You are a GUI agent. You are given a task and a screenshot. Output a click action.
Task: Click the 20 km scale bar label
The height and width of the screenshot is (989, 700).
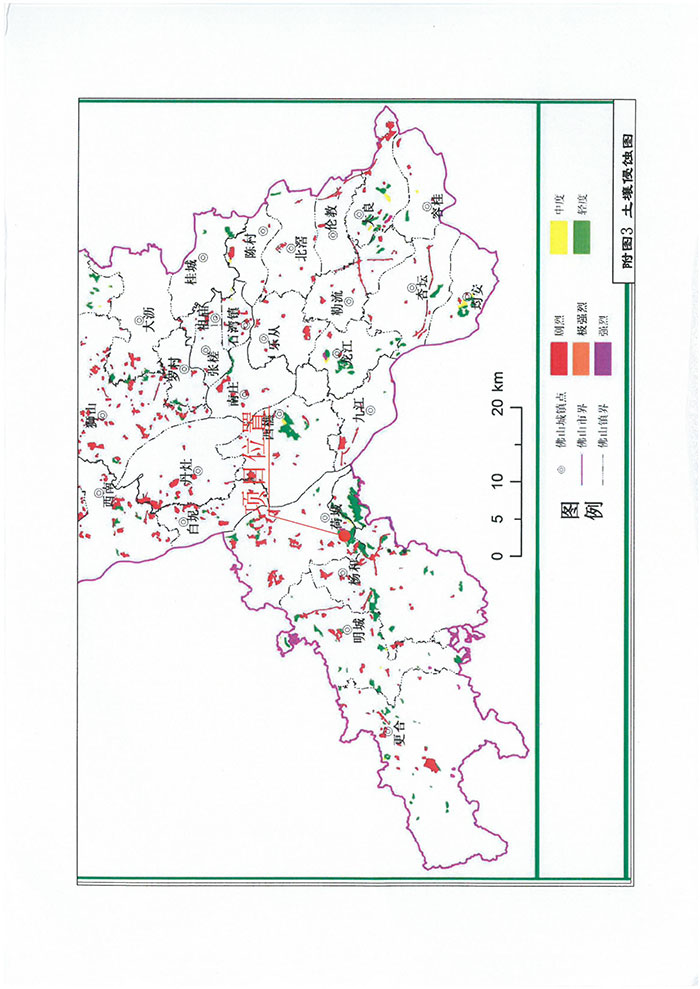point(496,391)
